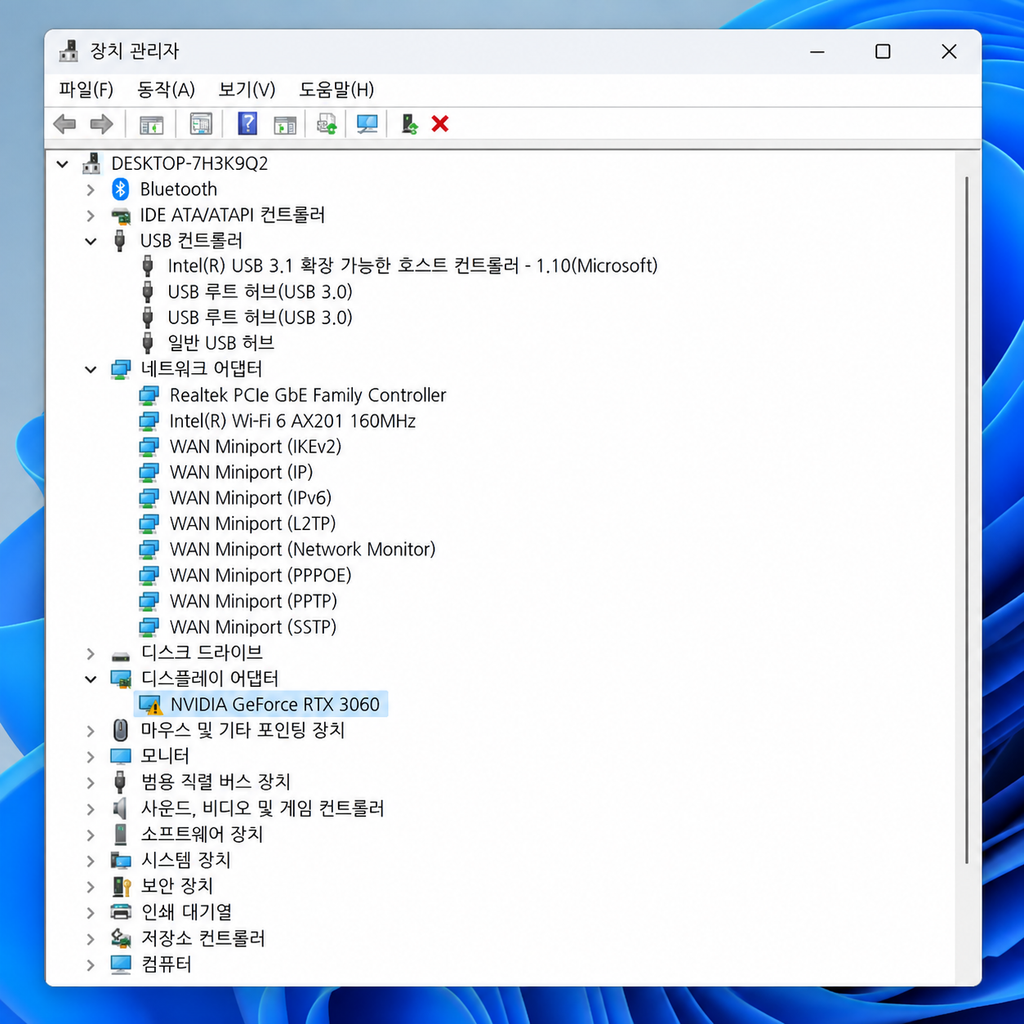Select DESKTOP-7H3K9Q2 computer name

coord(189,163)
